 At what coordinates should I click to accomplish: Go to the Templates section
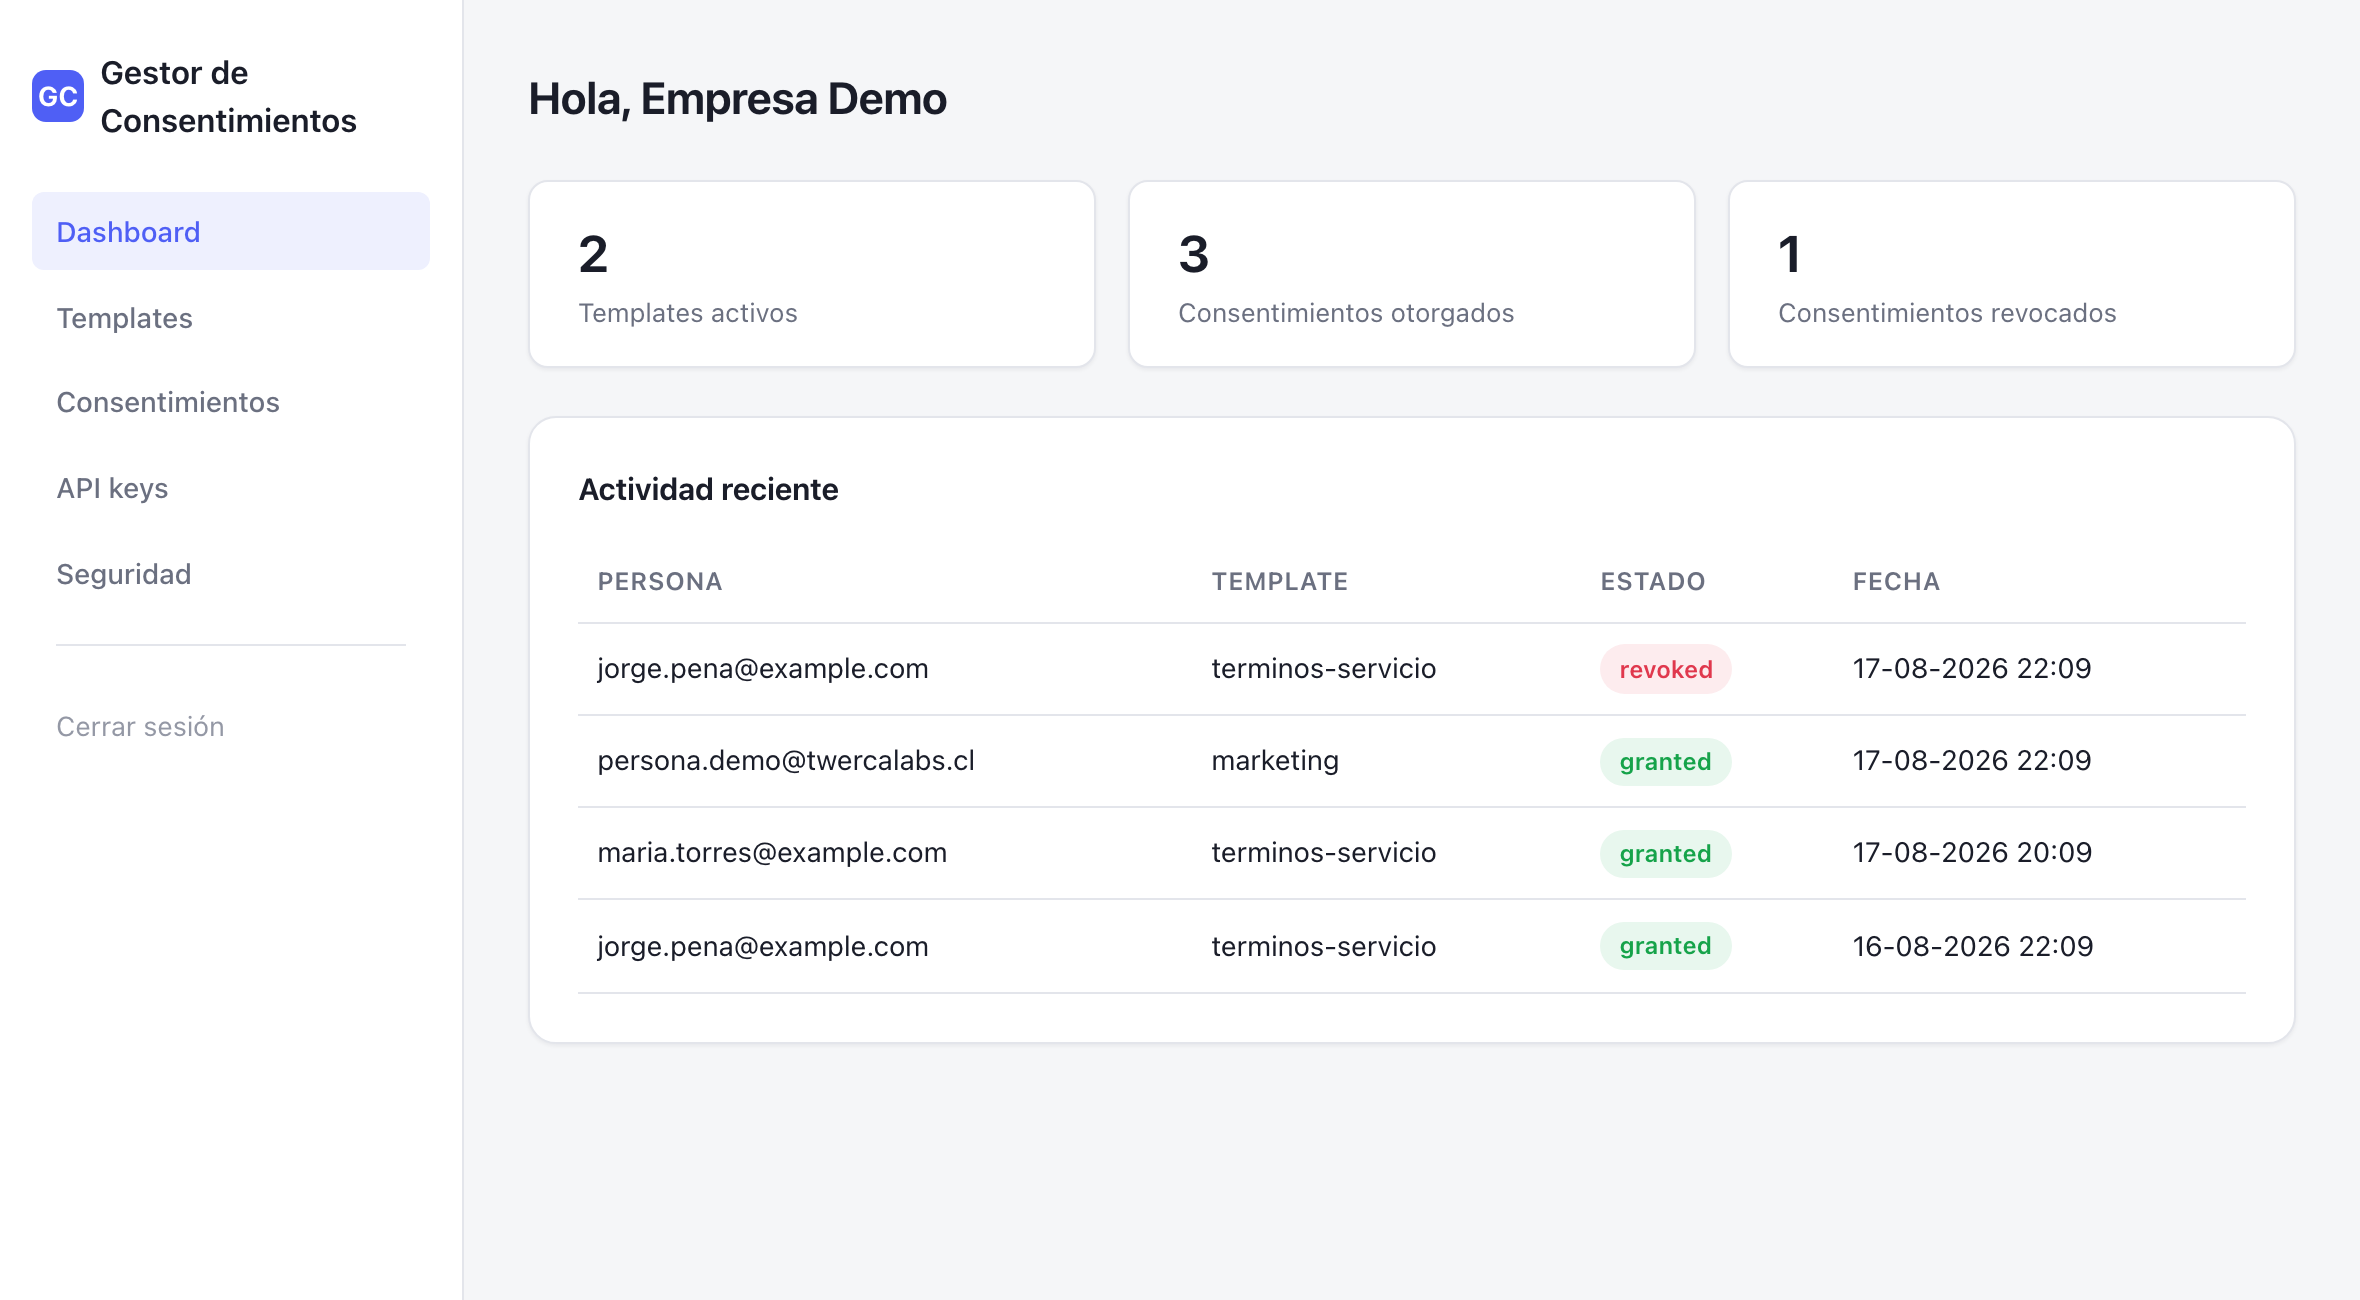pyautogui.click(x=125, y=318)
